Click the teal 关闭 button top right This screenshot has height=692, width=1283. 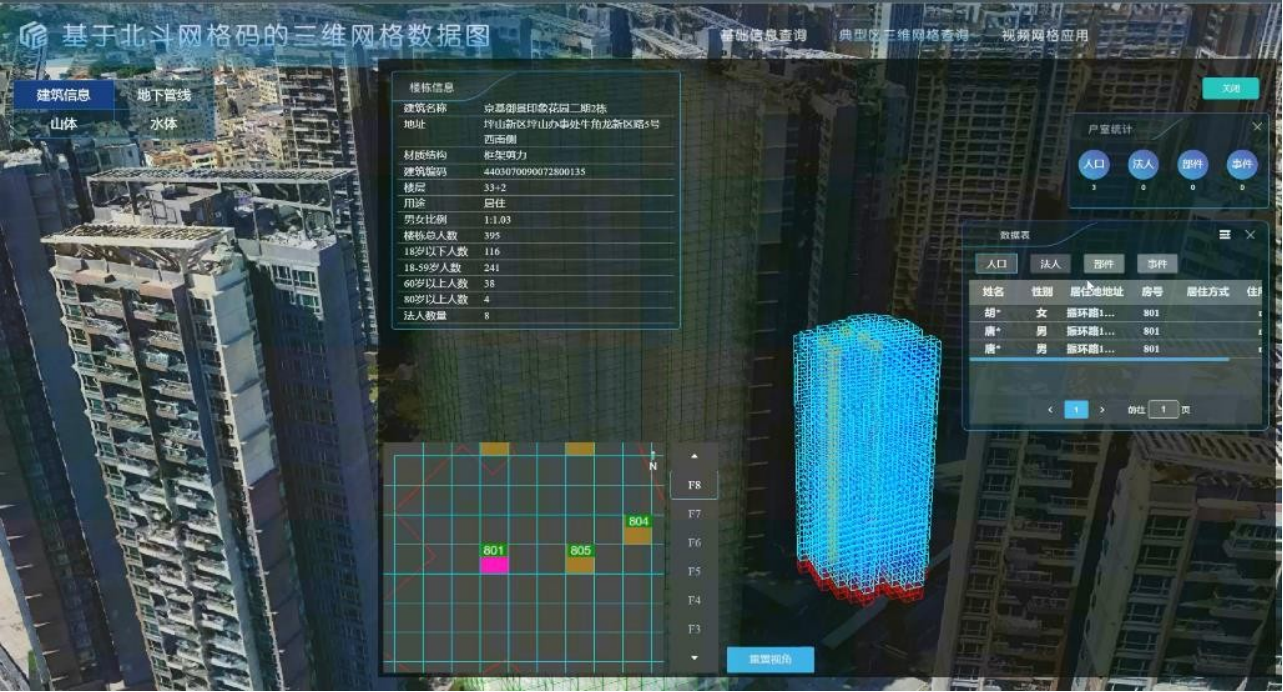(x=1230, y=88)
